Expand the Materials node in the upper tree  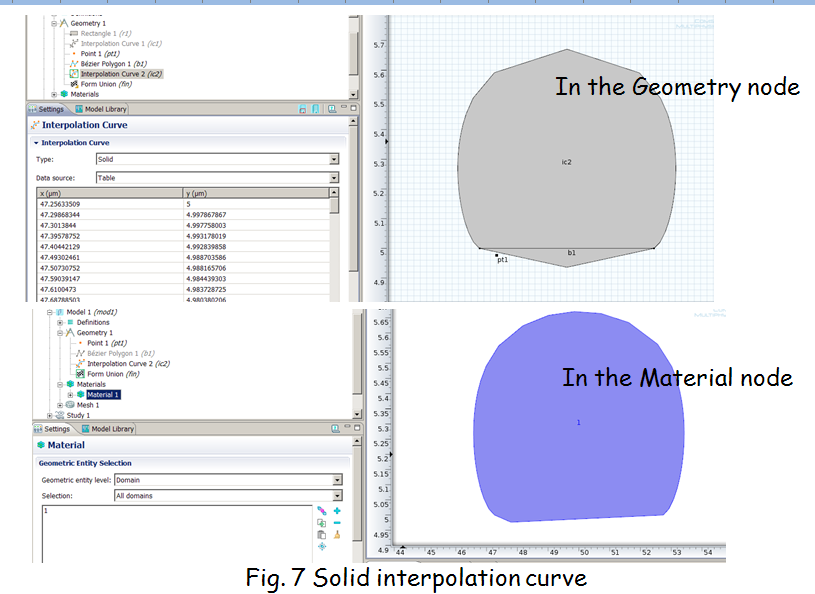click(x=54, y=95)
